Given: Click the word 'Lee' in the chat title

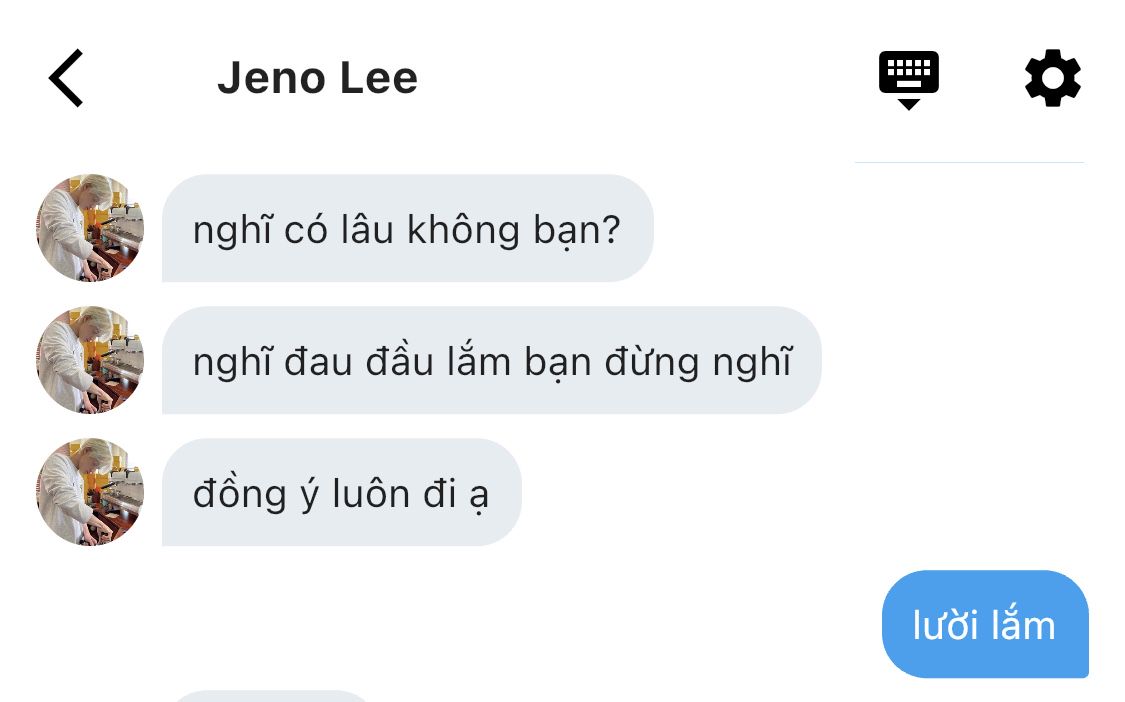Looking at the screenshot, I should point(378,78).
